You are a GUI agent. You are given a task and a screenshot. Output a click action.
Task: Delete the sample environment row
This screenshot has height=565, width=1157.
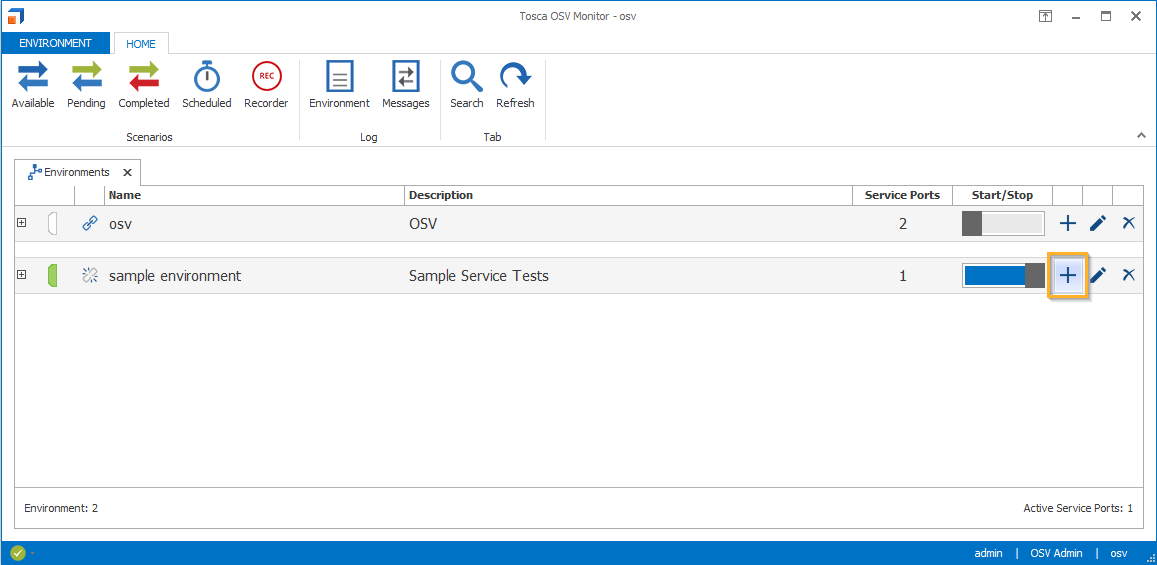tap(1128, 275)
